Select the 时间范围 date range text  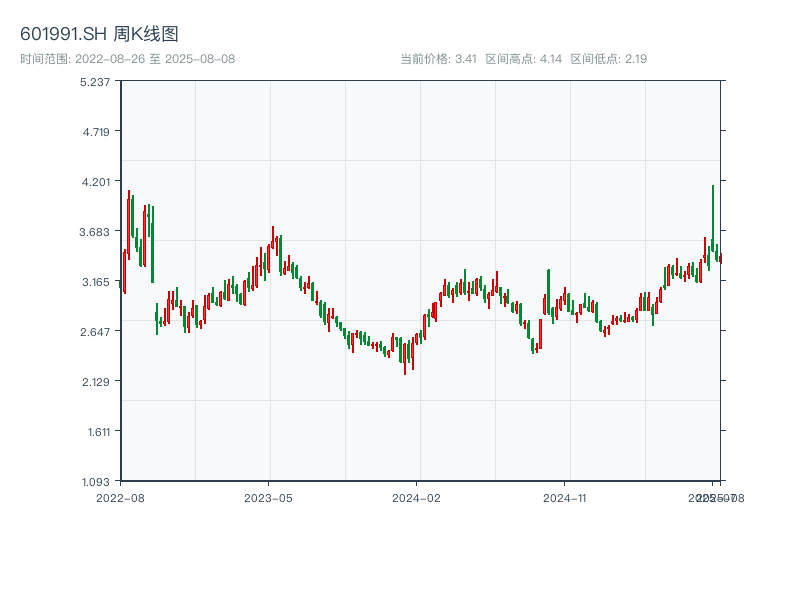[127, 59]
